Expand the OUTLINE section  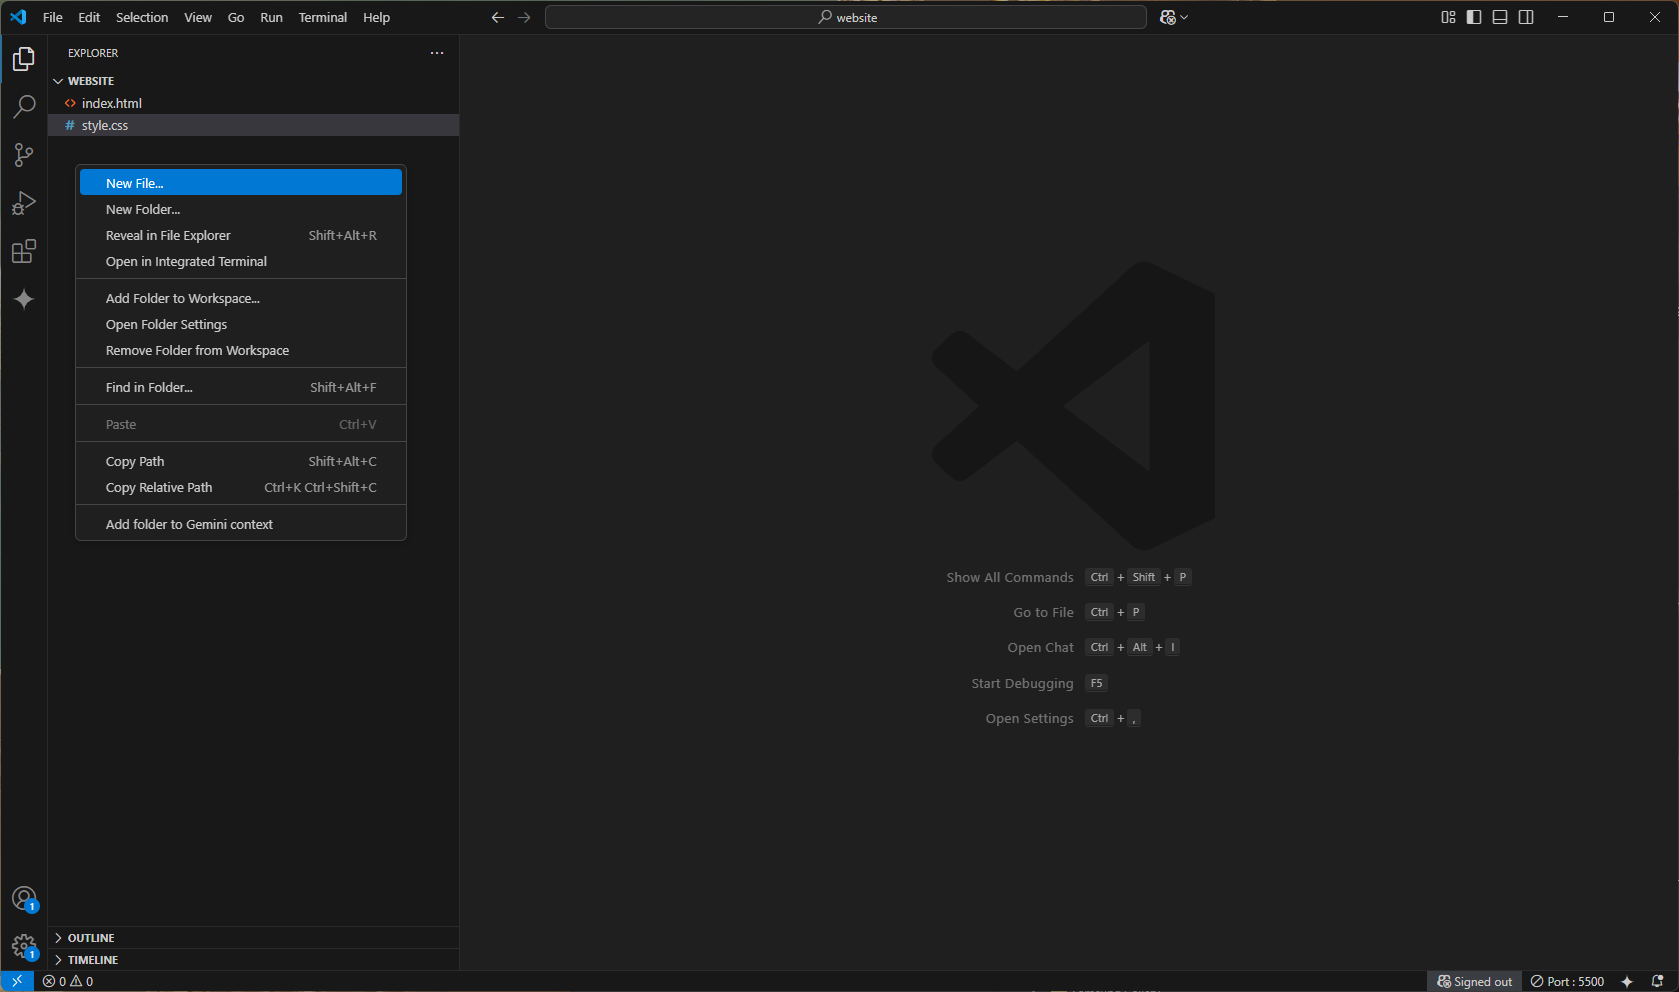[x=90, y=937]
